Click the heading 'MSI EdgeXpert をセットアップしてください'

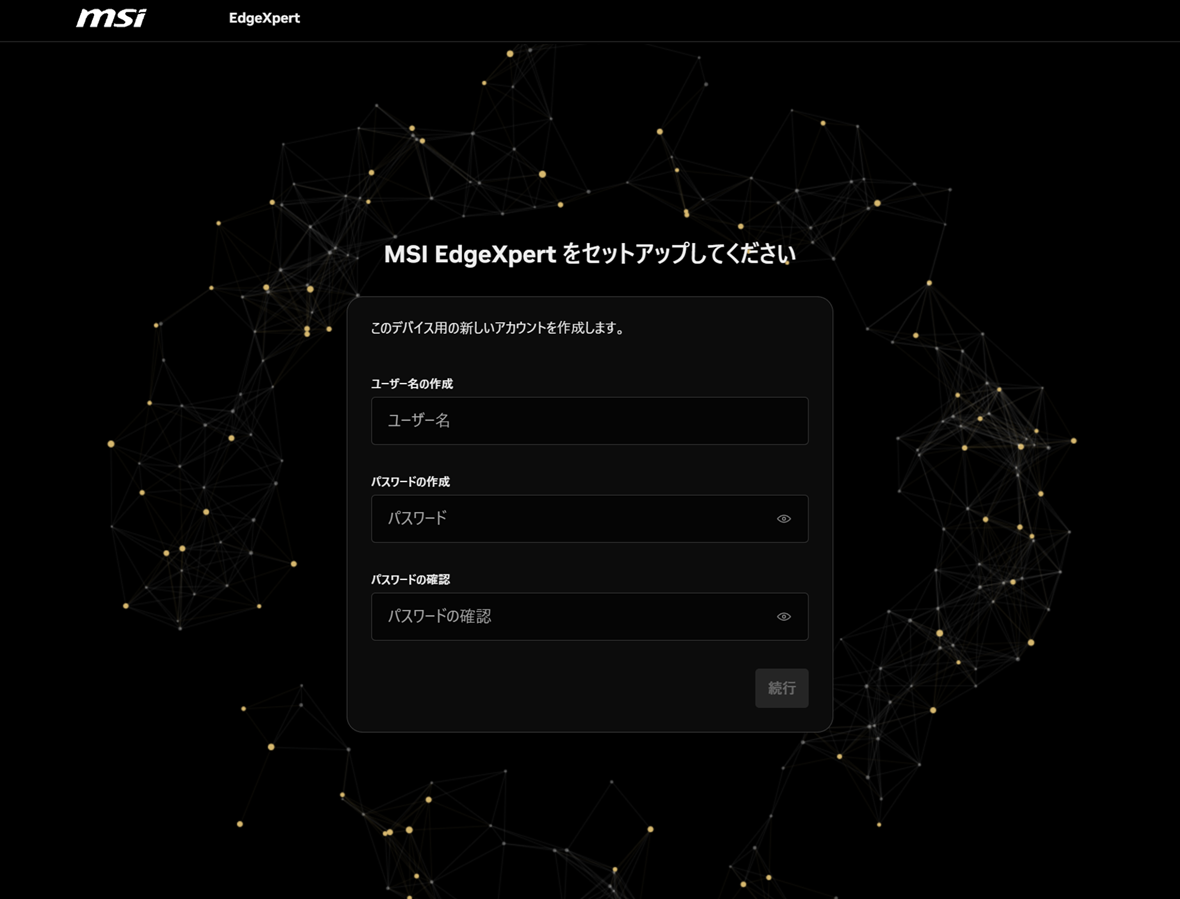(589, 254)
